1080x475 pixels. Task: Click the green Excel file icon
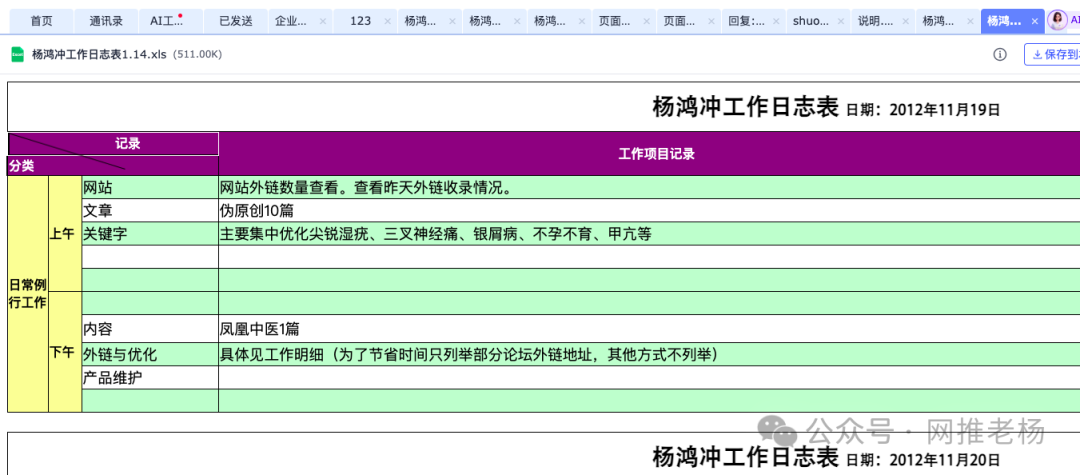(17, 54)
